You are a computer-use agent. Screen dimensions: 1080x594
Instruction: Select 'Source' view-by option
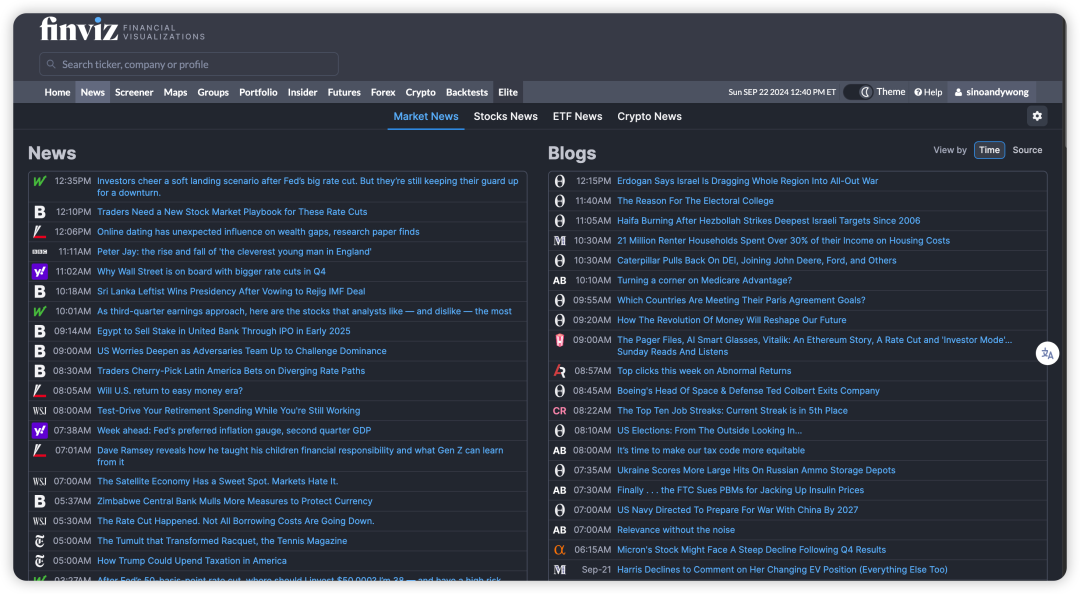point(1027,150)
